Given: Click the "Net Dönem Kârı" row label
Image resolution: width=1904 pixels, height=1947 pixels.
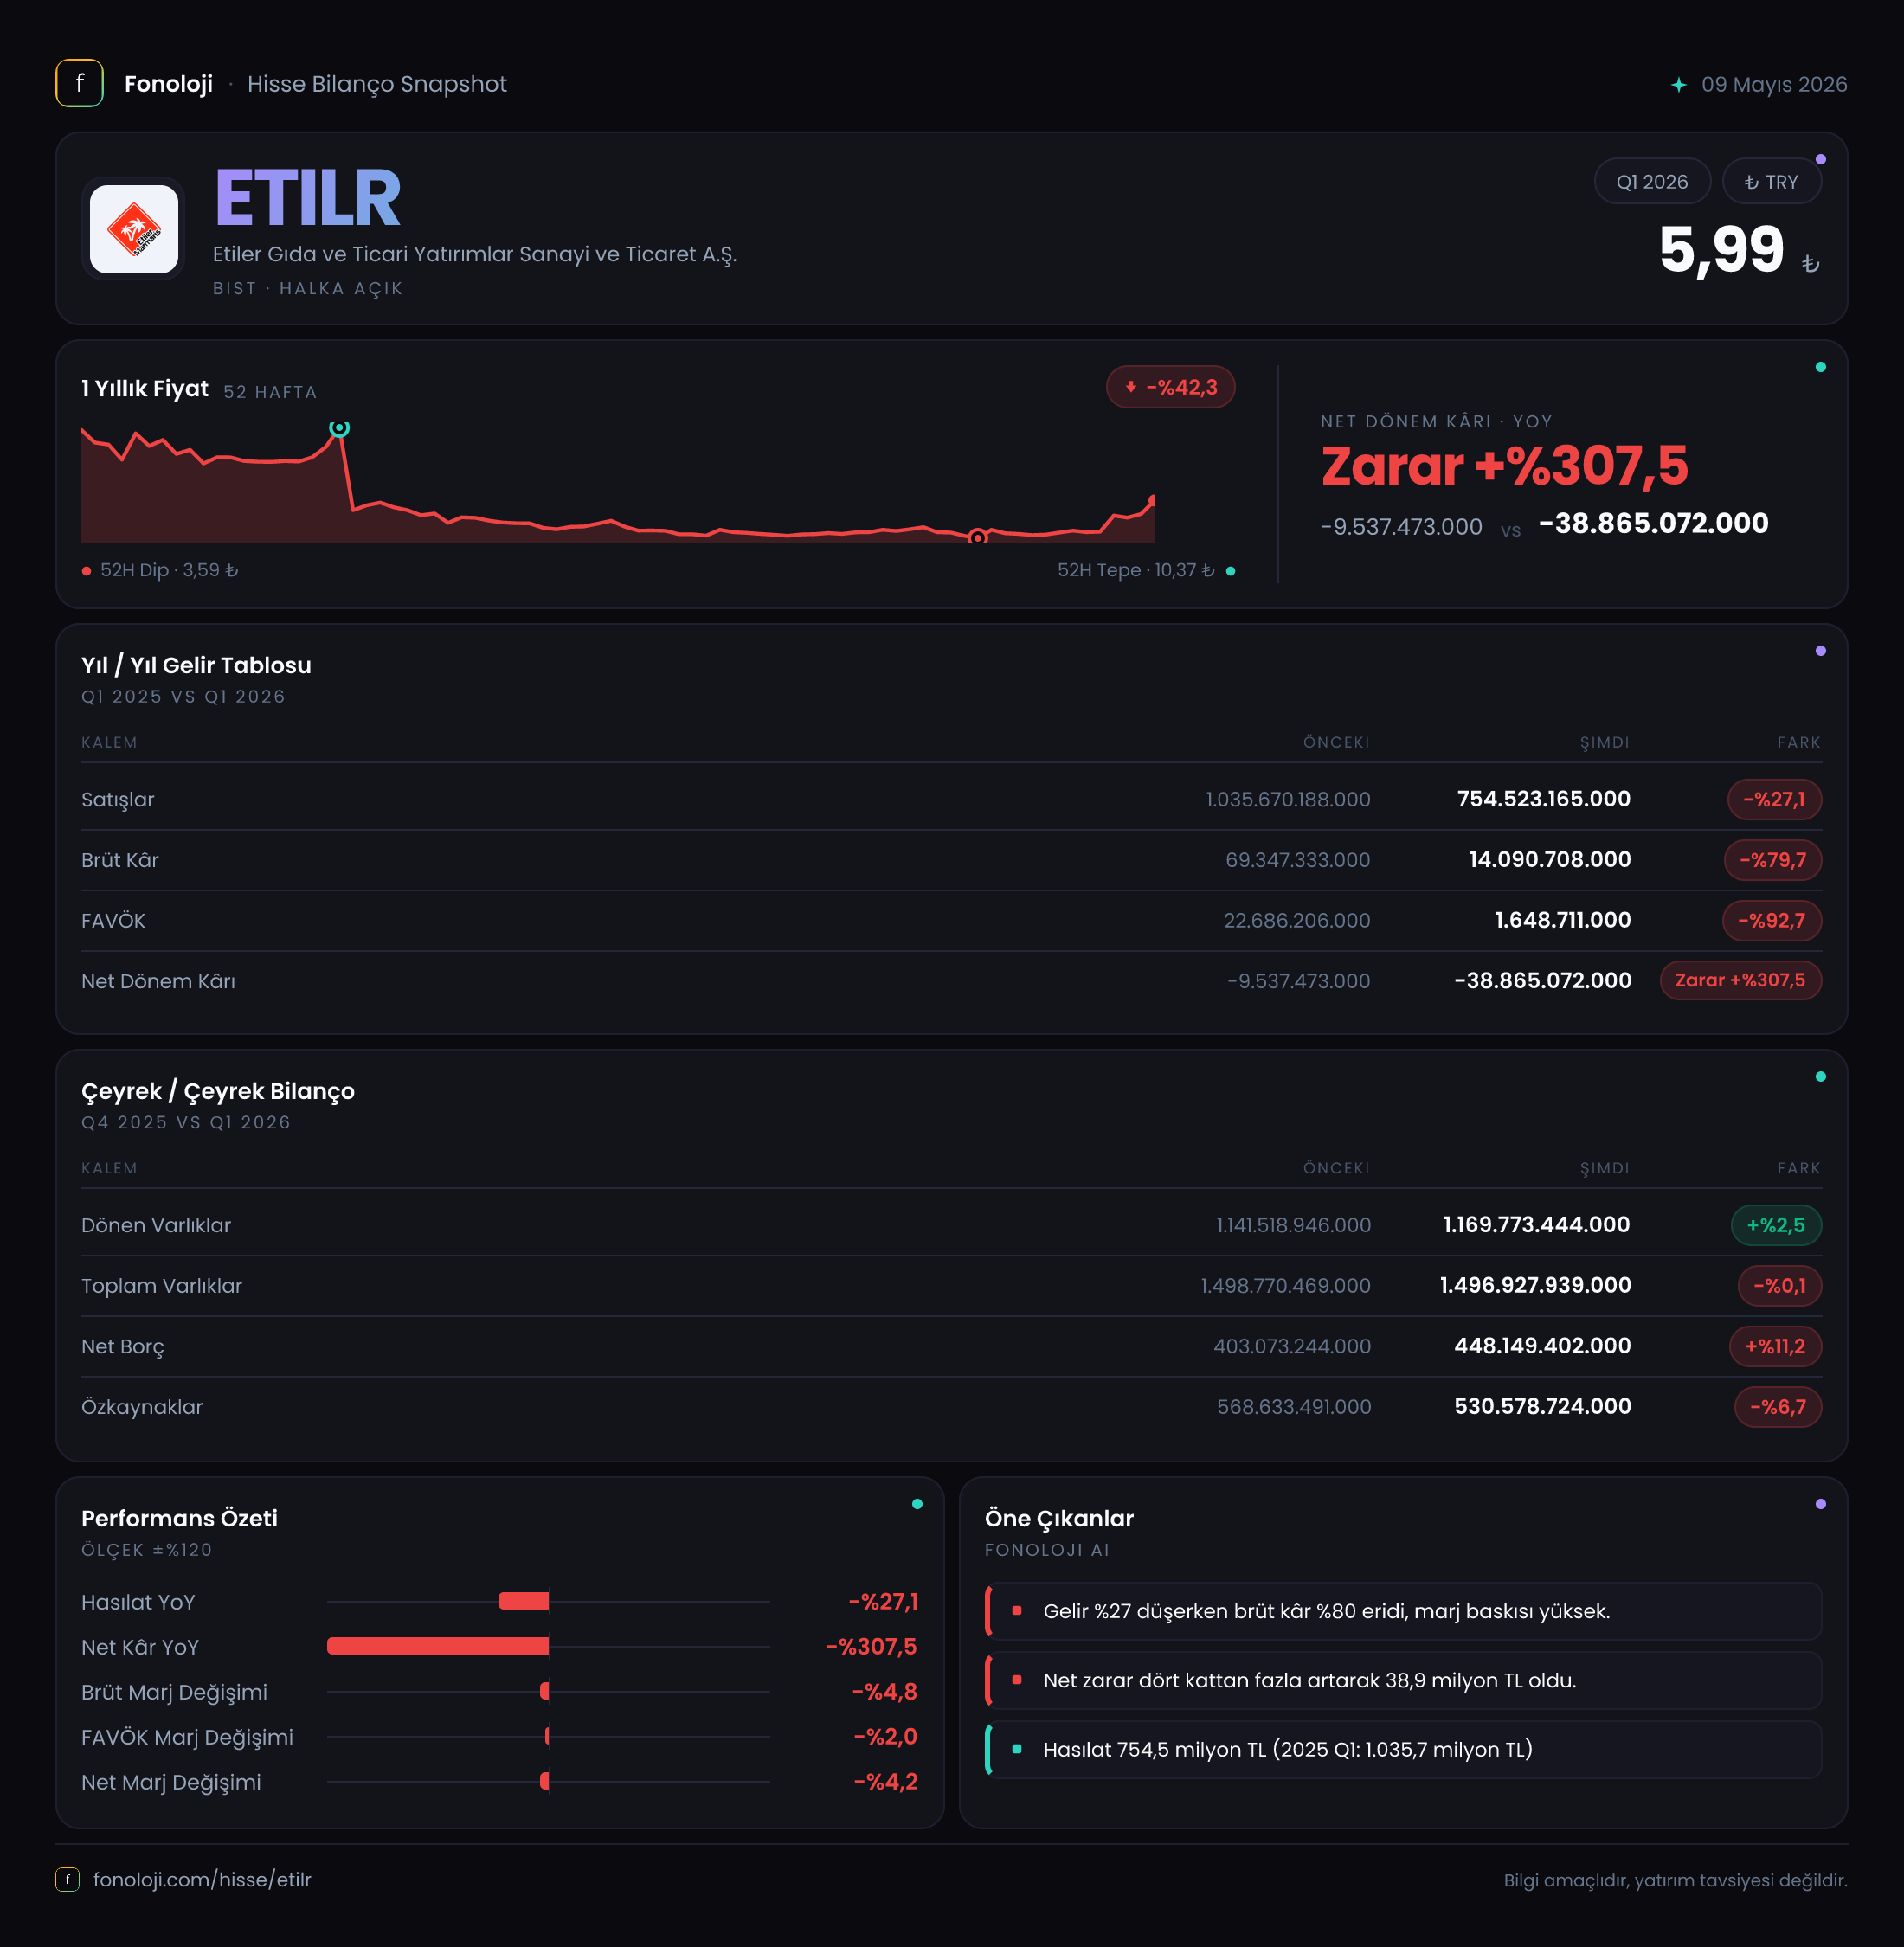Looking at the screenshot, I should pyautogui.click(x=158, y=981).
